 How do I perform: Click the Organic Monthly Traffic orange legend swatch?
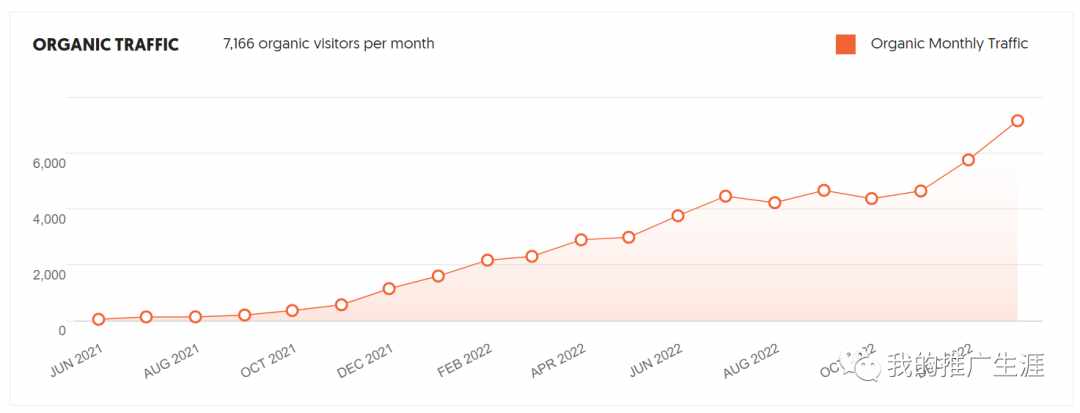click(x=845, y=44)
